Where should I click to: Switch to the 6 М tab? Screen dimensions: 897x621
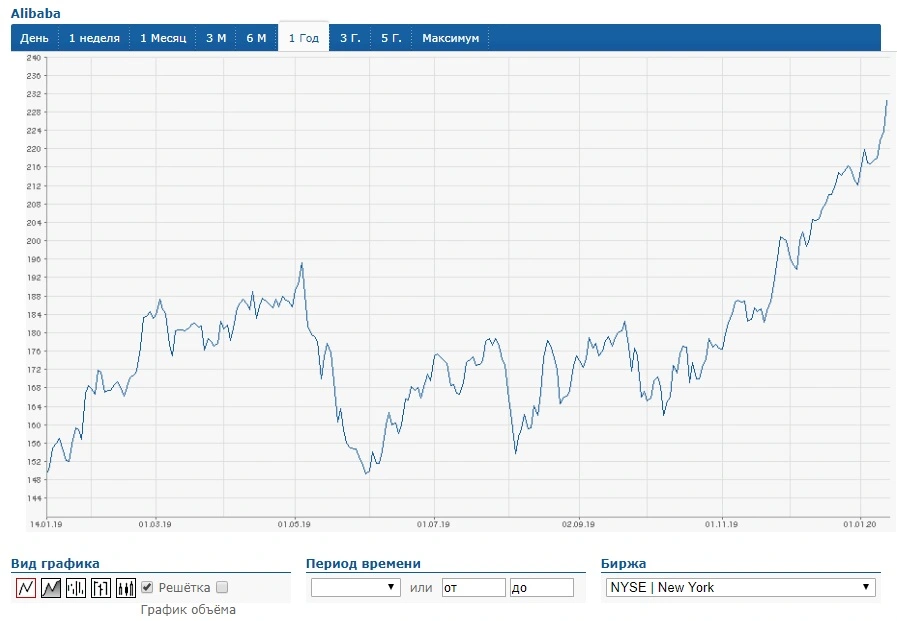point(256,38)
